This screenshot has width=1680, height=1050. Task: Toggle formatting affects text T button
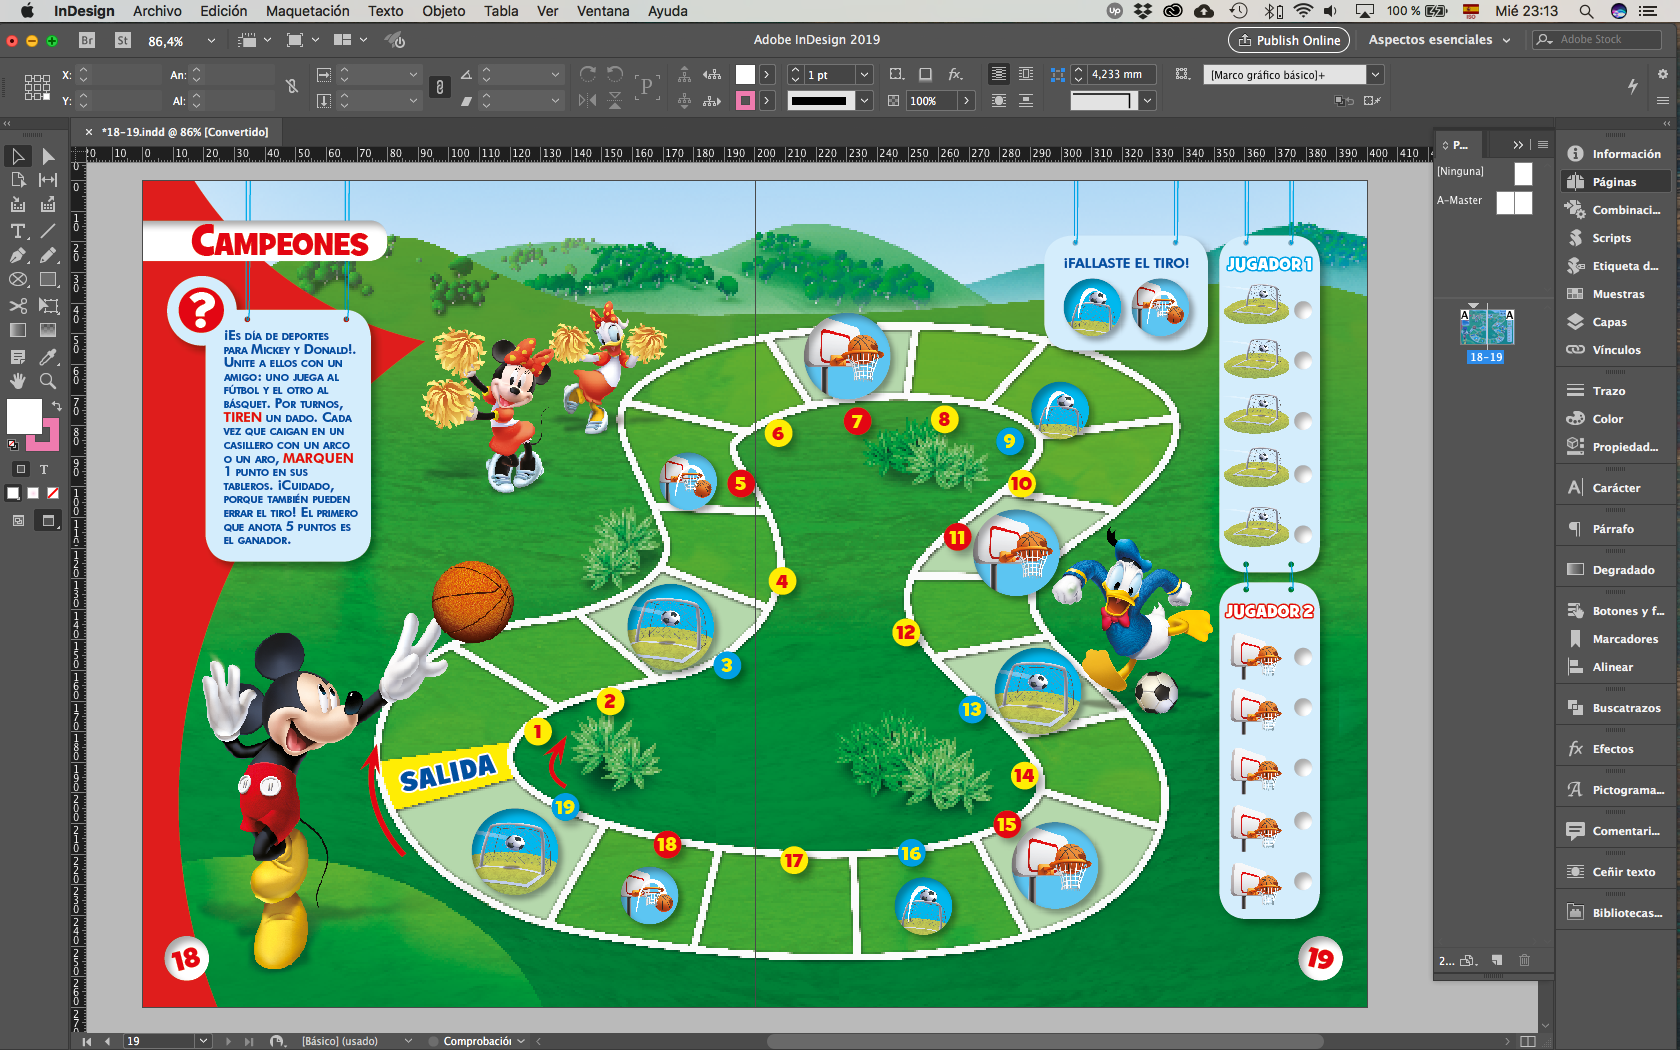point(44,469)
